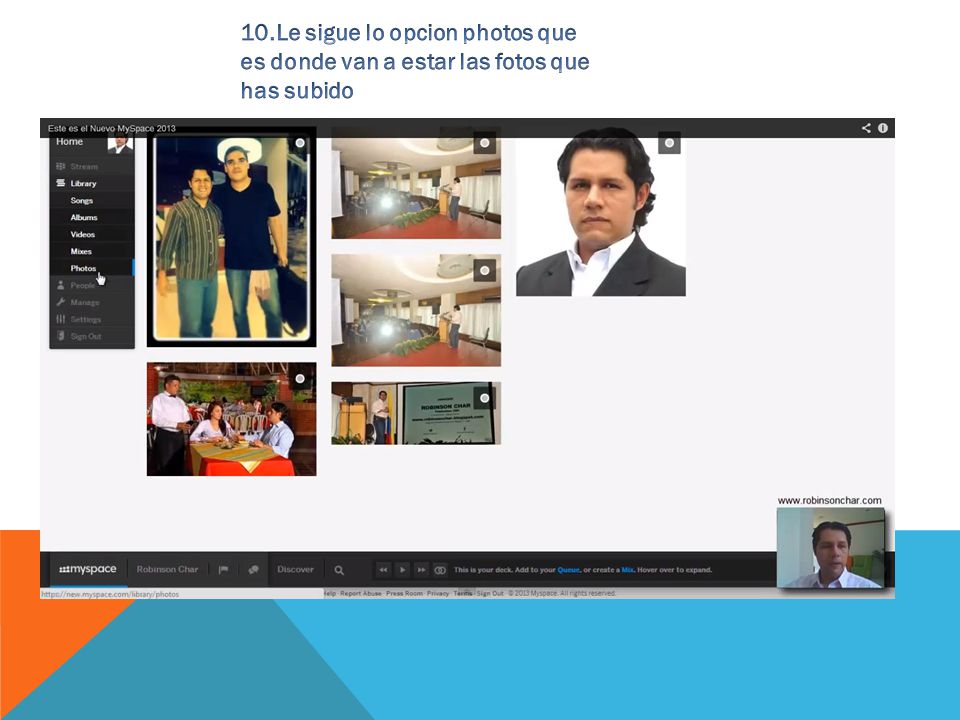The height and width of the screenshot is (720, 960).
Task: Click the info icon in video title bar
Action: [x=883, y=128]
